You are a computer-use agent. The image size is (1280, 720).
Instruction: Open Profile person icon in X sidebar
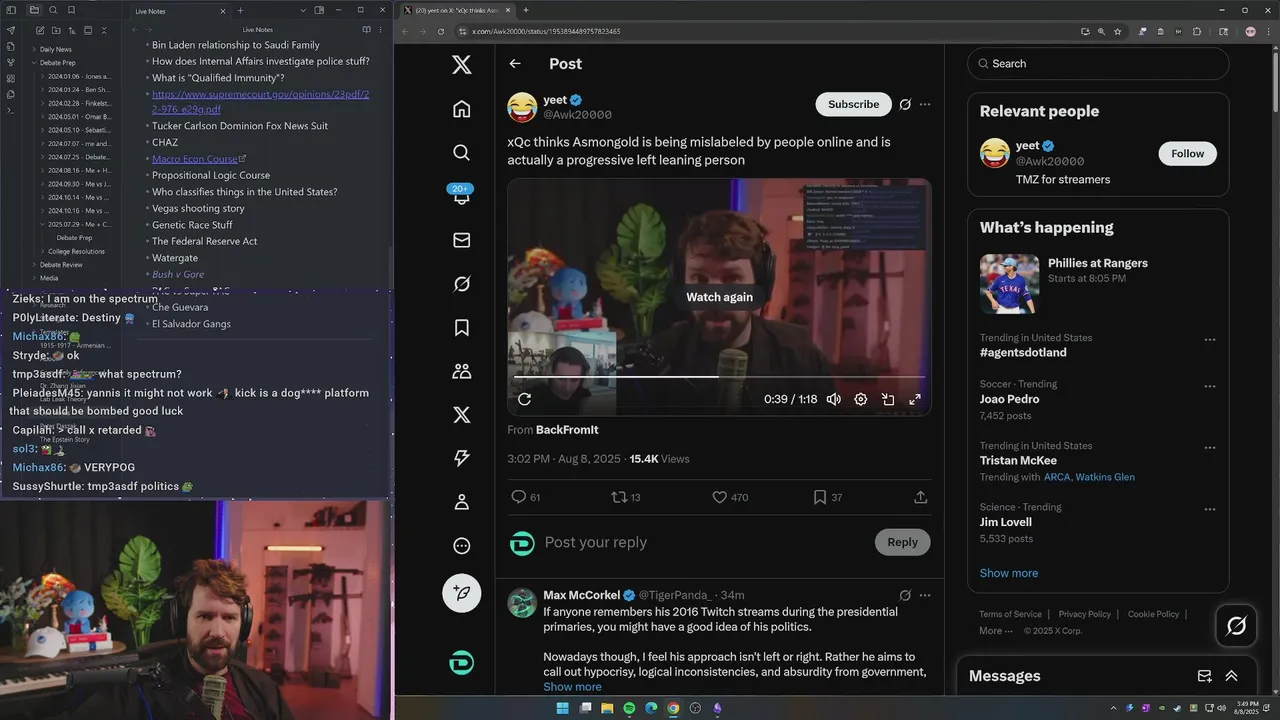click(x=461, y=502)
